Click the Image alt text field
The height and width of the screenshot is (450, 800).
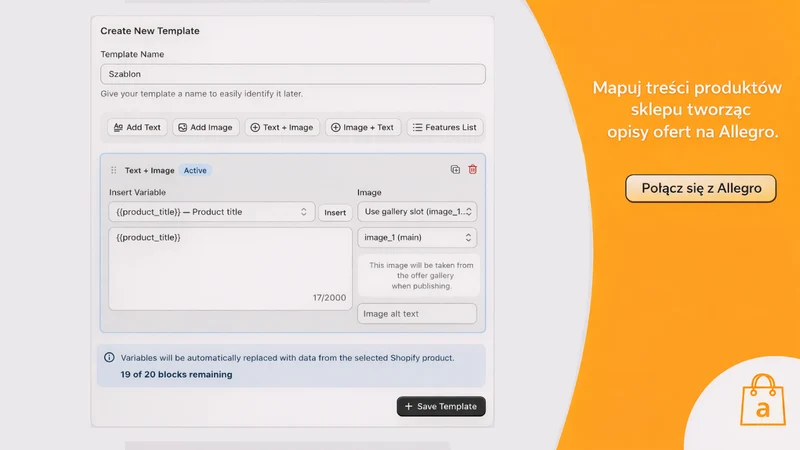pos(417,314)
